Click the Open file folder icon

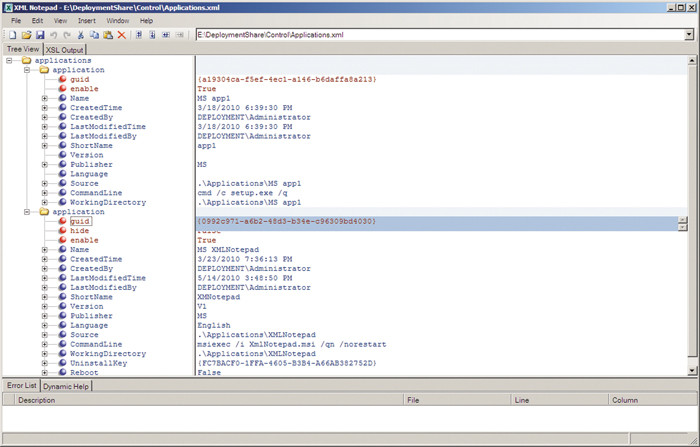click(x=25, y=35)
